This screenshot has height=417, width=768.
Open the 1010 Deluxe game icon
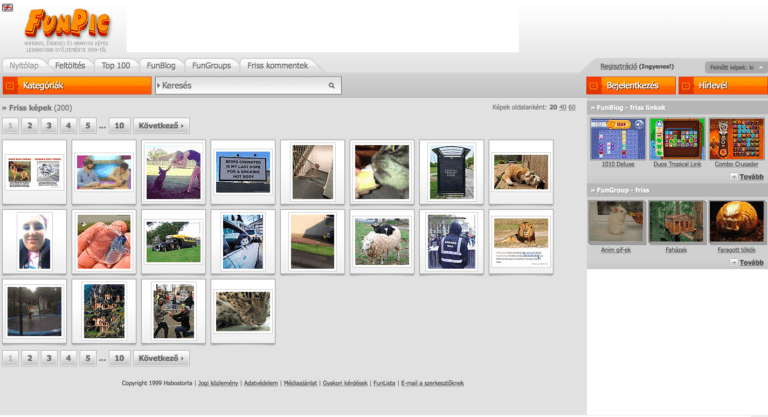tap(618, 139)
